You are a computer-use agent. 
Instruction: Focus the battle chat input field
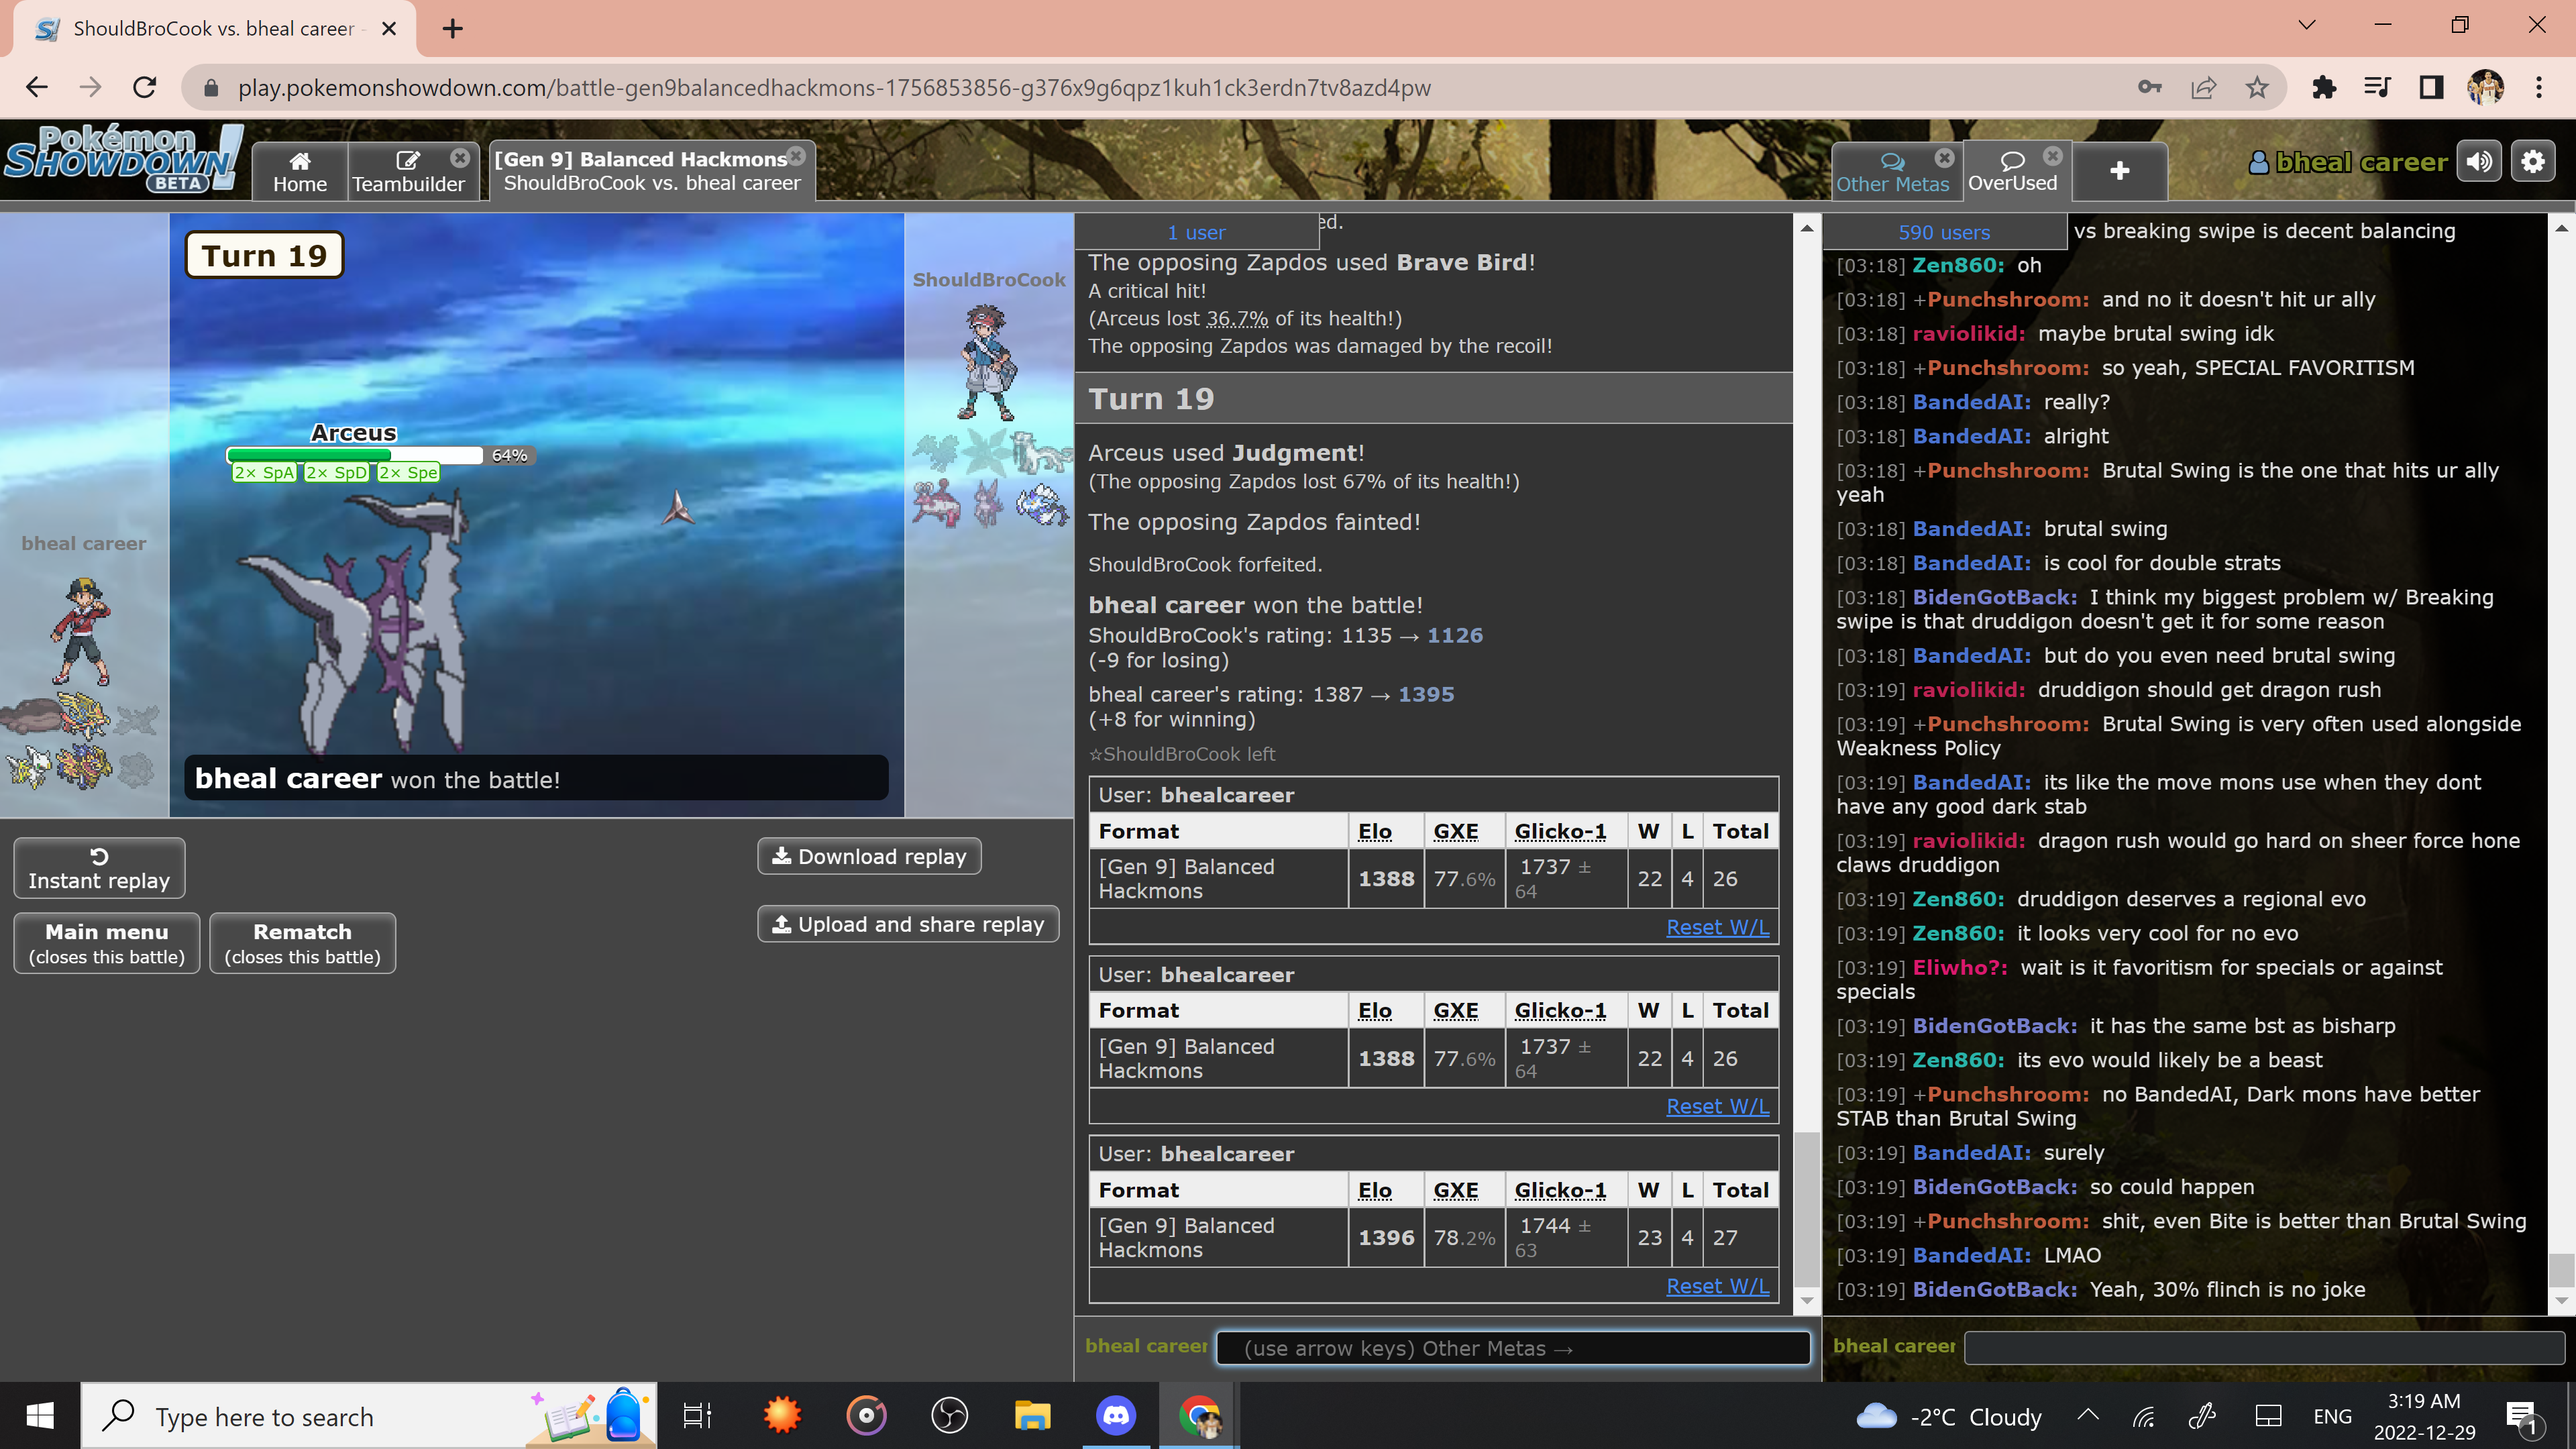[1513, 1348]
